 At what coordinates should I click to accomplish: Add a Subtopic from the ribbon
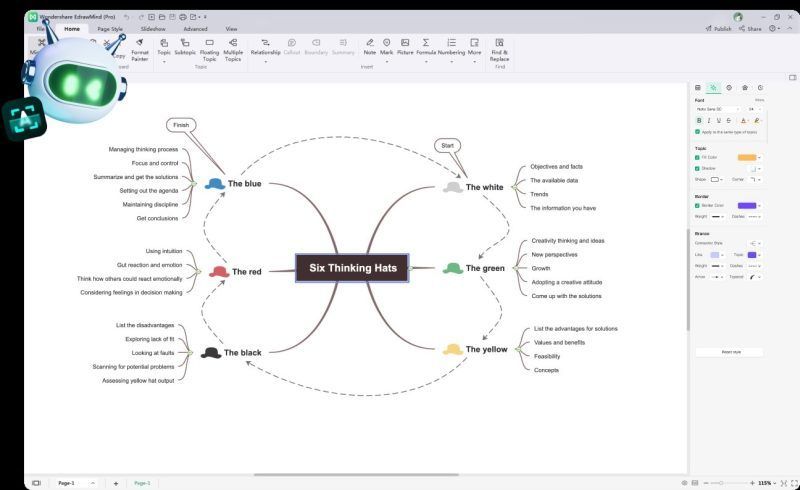tap(185, 47)
